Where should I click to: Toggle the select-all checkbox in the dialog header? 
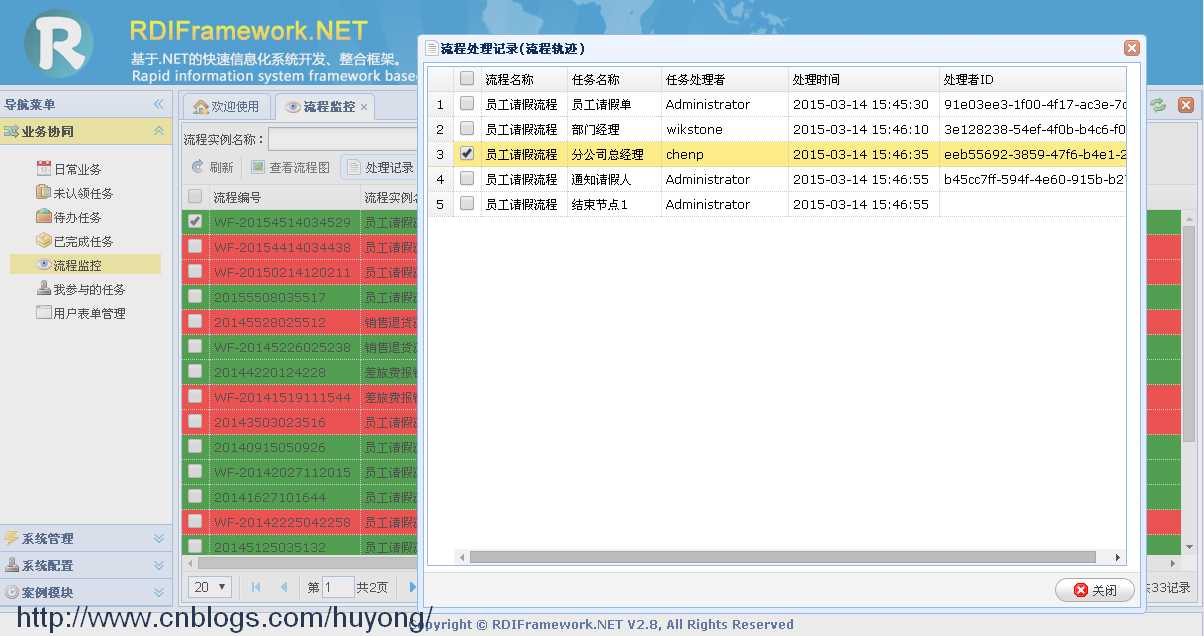click(467, 78)
